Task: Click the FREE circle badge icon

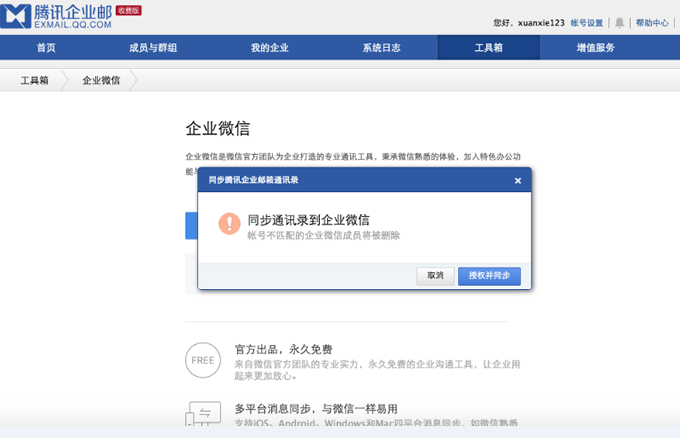Action: pyautogui.click(x=203, y=358)
